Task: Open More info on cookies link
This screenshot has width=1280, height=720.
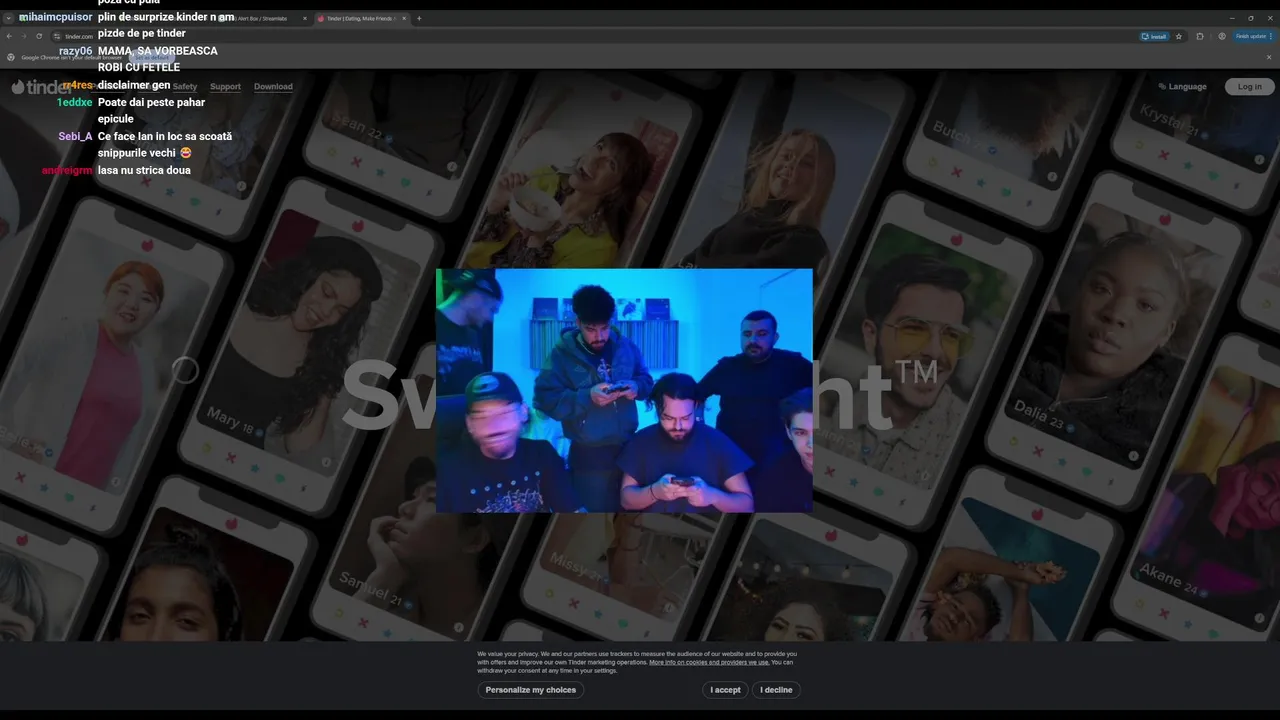Action: coord(709,662)
